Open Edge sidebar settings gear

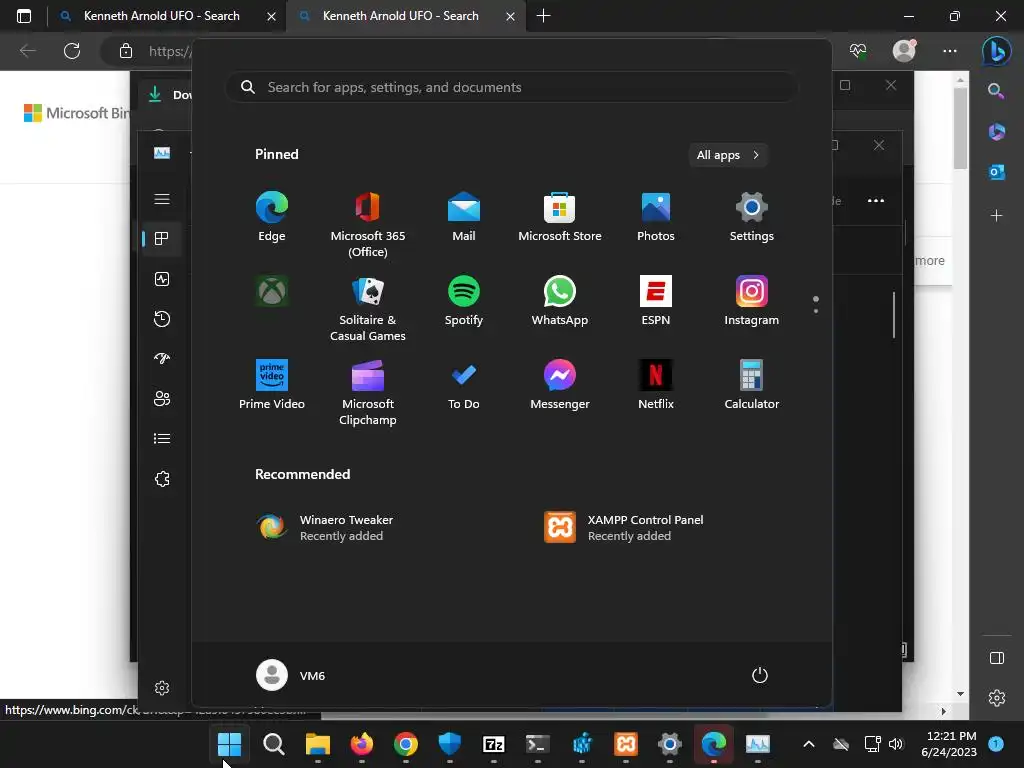[x=997, y=698]
